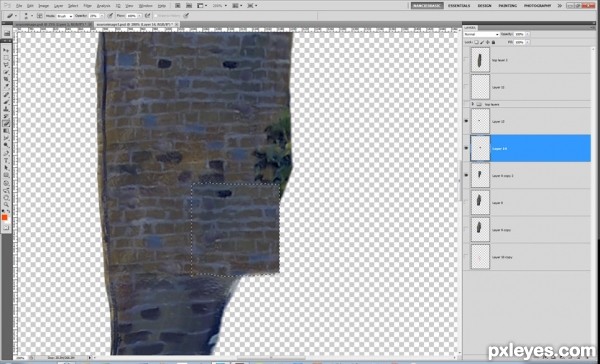The image size is (600, 364).
Task: Open the Layer menu
Action: 59,6
